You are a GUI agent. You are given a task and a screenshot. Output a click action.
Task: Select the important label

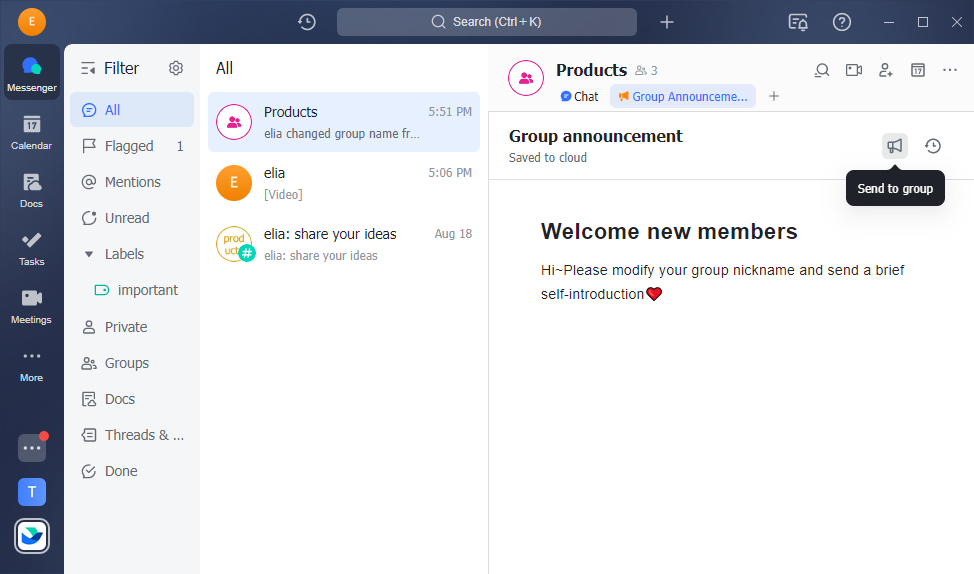[147, 290]
